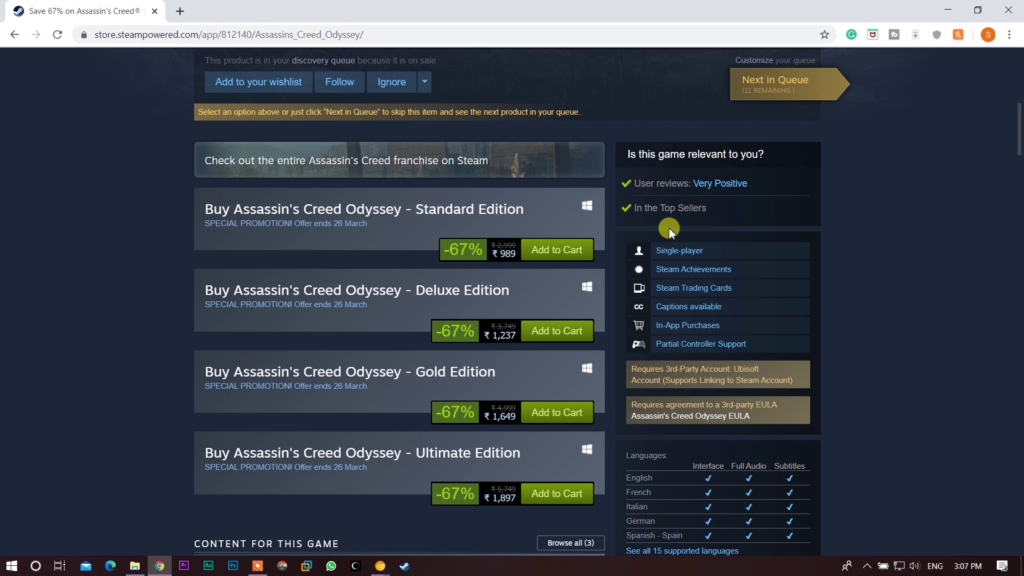The width and height of the screenshot is (1024, 576).
Task: Open Task View on the taskbar
Action: tap(59, 566)
